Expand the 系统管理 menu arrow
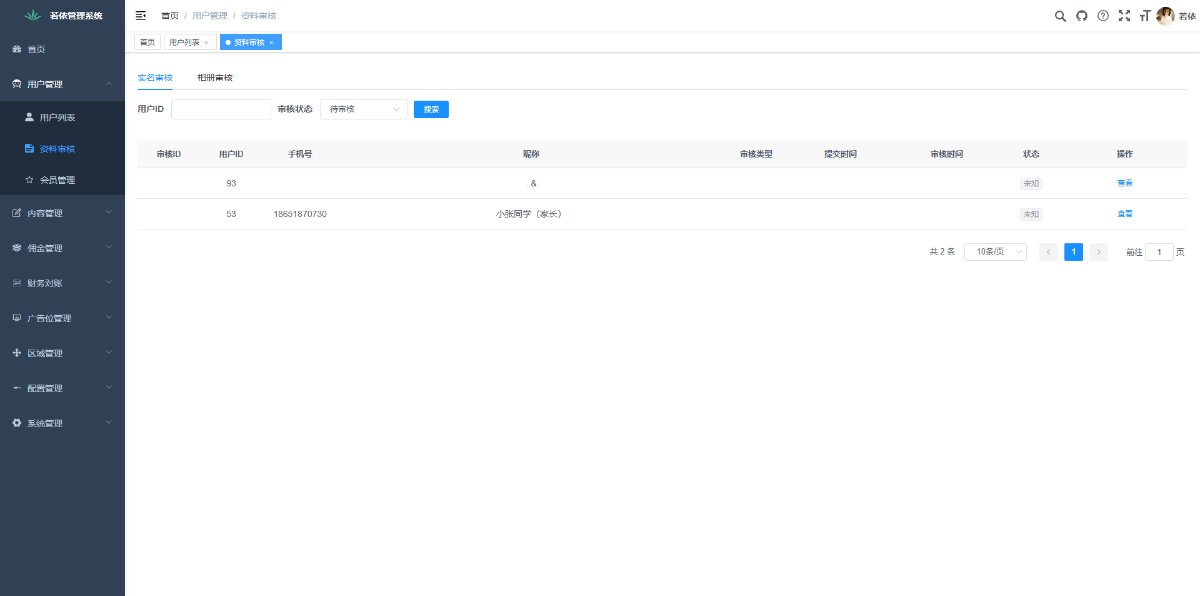1200x596 pixels. (108, 422)
